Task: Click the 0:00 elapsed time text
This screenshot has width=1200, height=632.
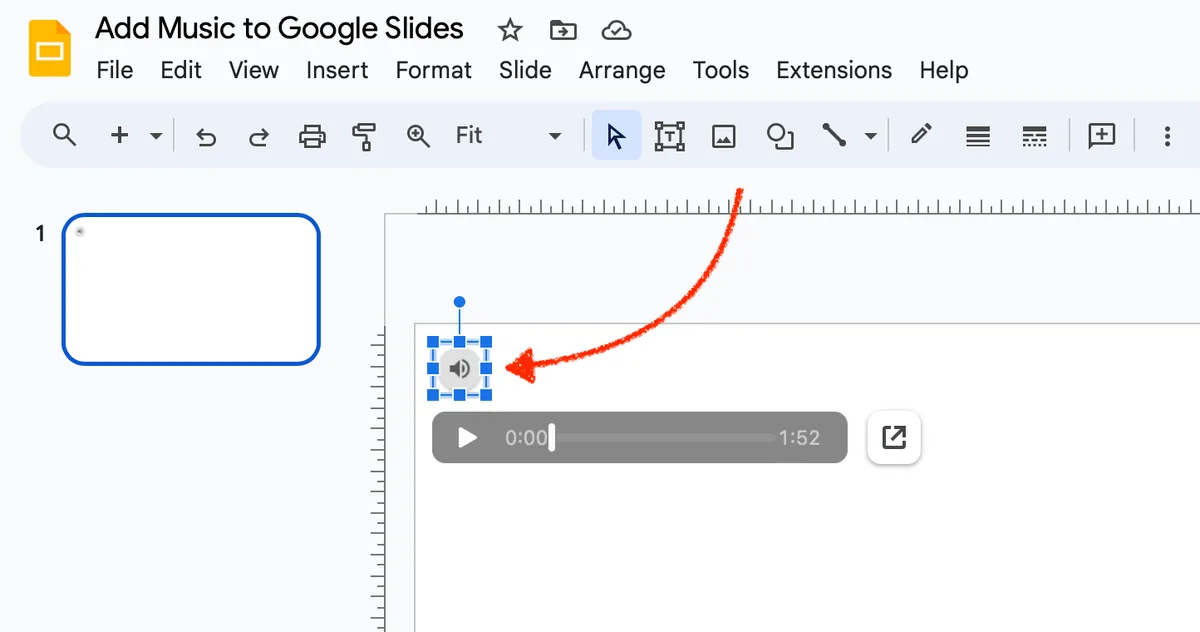Action: coord(526,438)
